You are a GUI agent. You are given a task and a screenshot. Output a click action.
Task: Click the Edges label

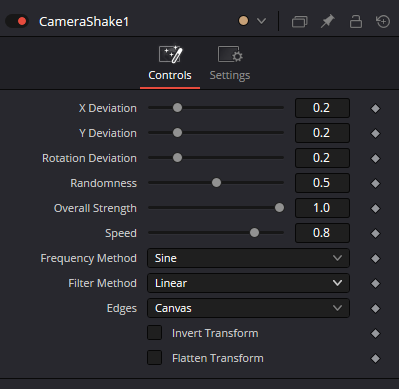(x=122, y=308)
